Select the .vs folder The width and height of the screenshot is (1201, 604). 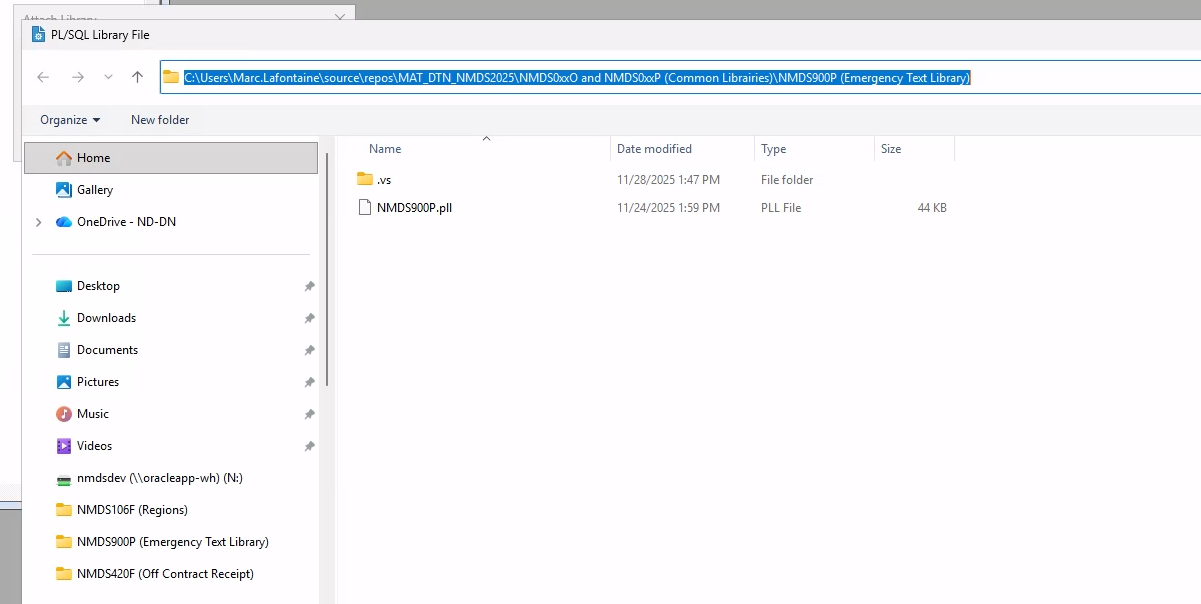point(384,180)
